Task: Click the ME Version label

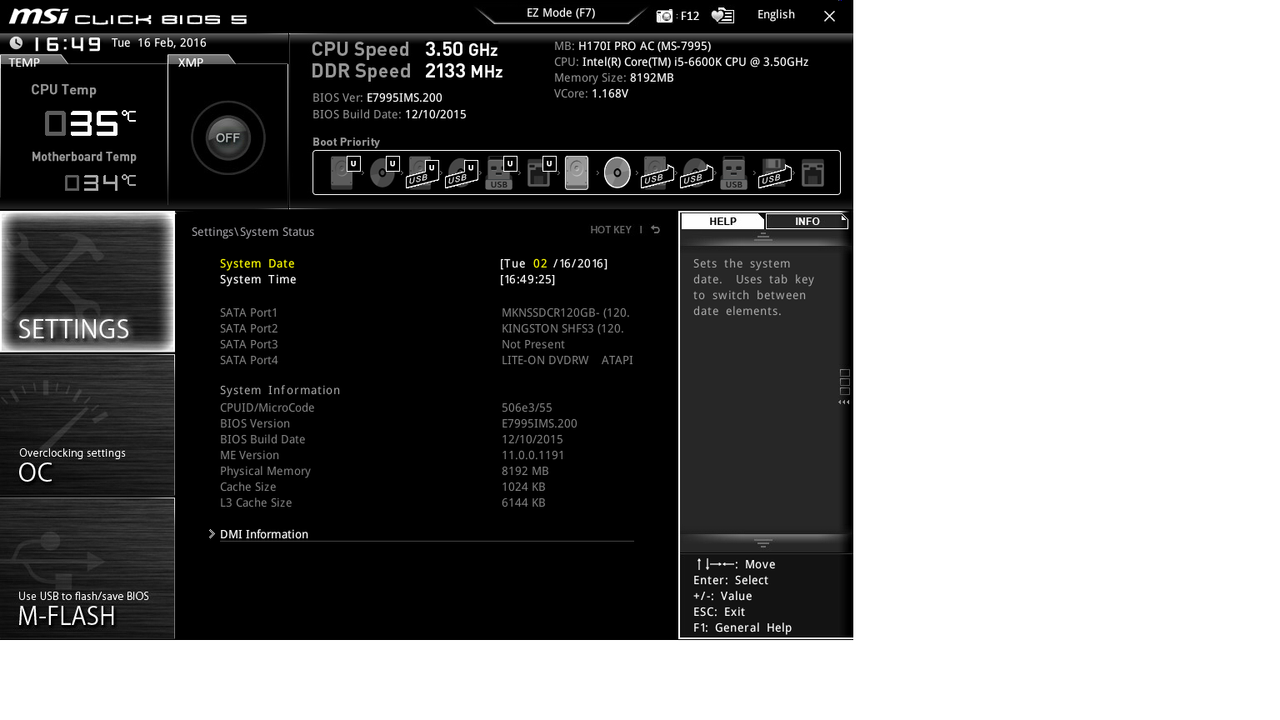Action: click(250, 456)
